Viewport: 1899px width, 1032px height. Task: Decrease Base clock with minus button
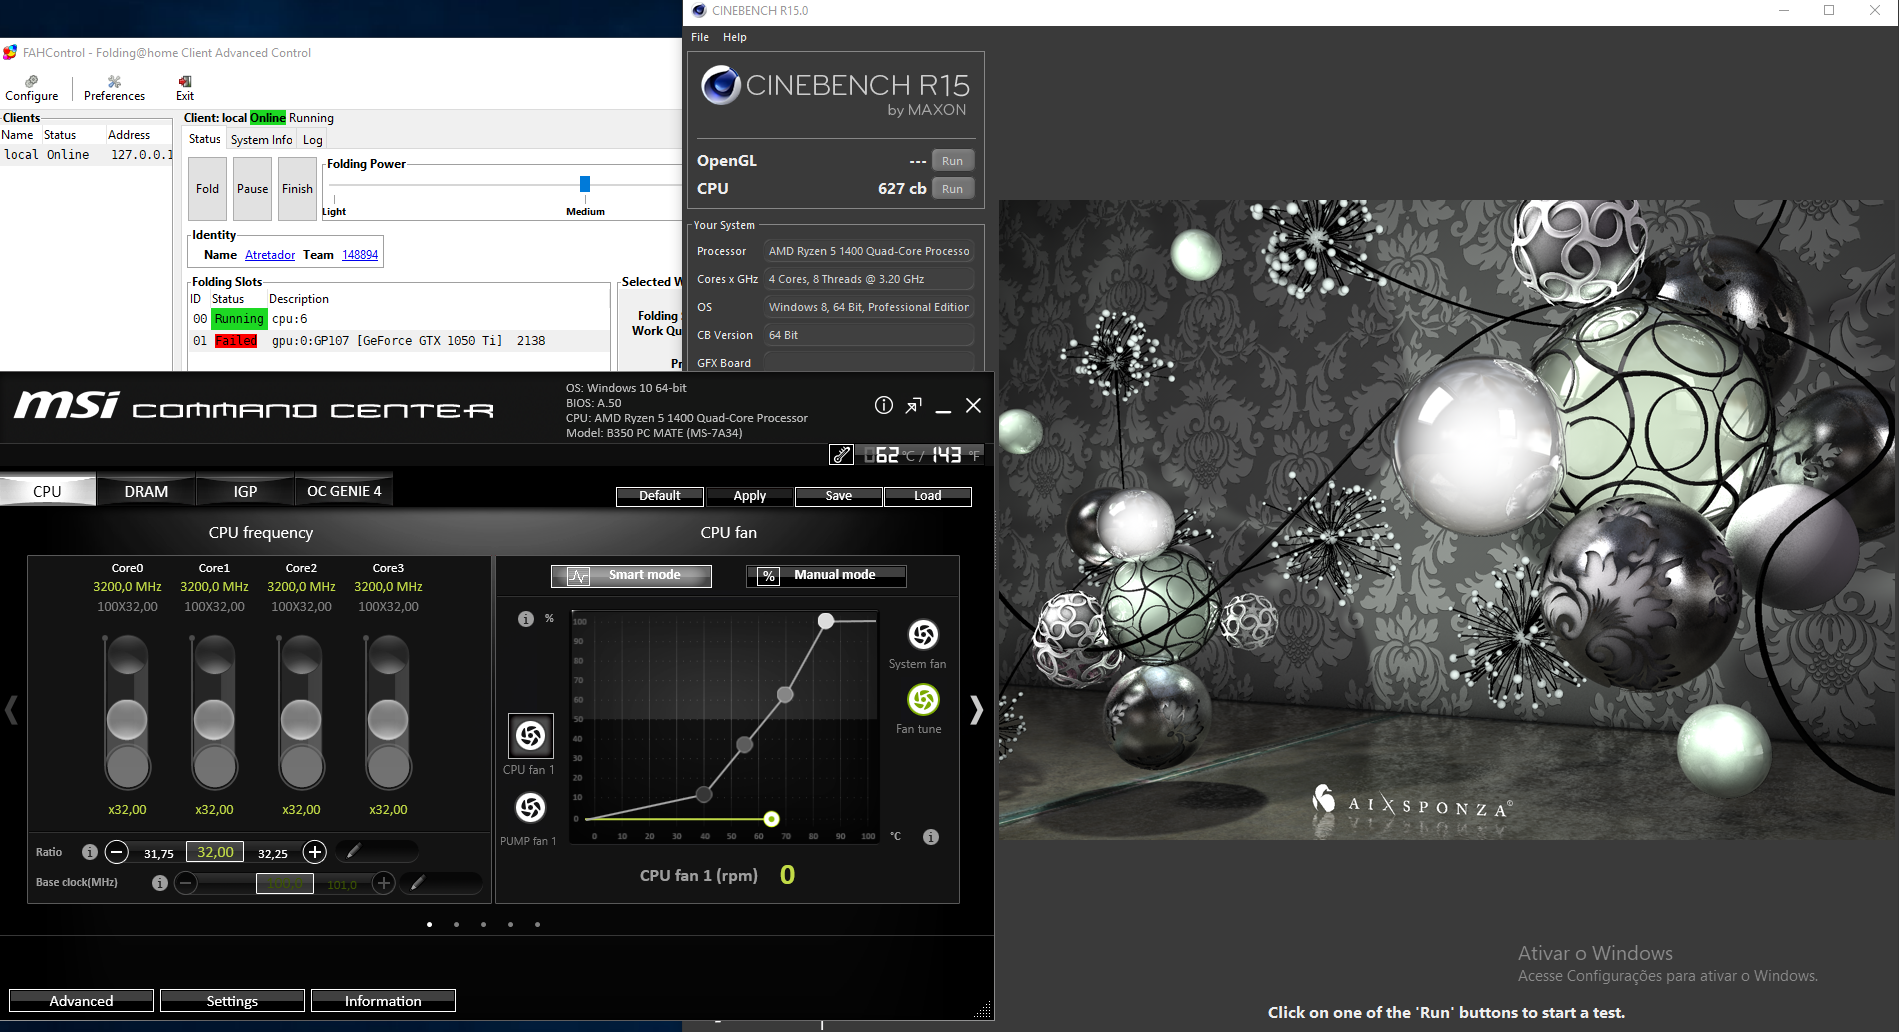tap(186, 883)
